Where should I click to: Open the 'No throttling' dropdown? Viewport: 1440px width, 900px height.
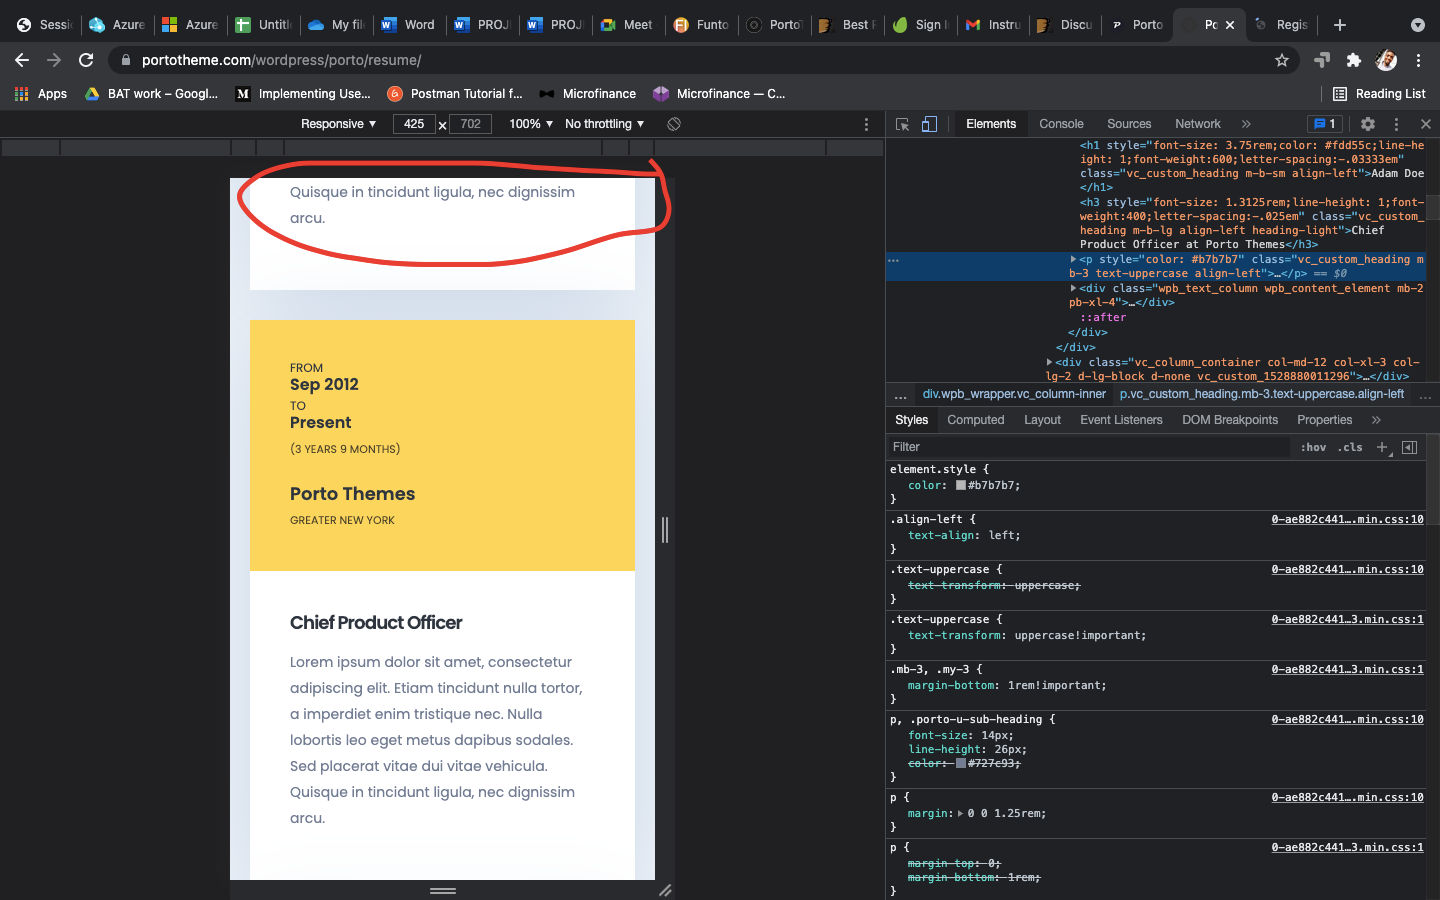coord(604,124)
